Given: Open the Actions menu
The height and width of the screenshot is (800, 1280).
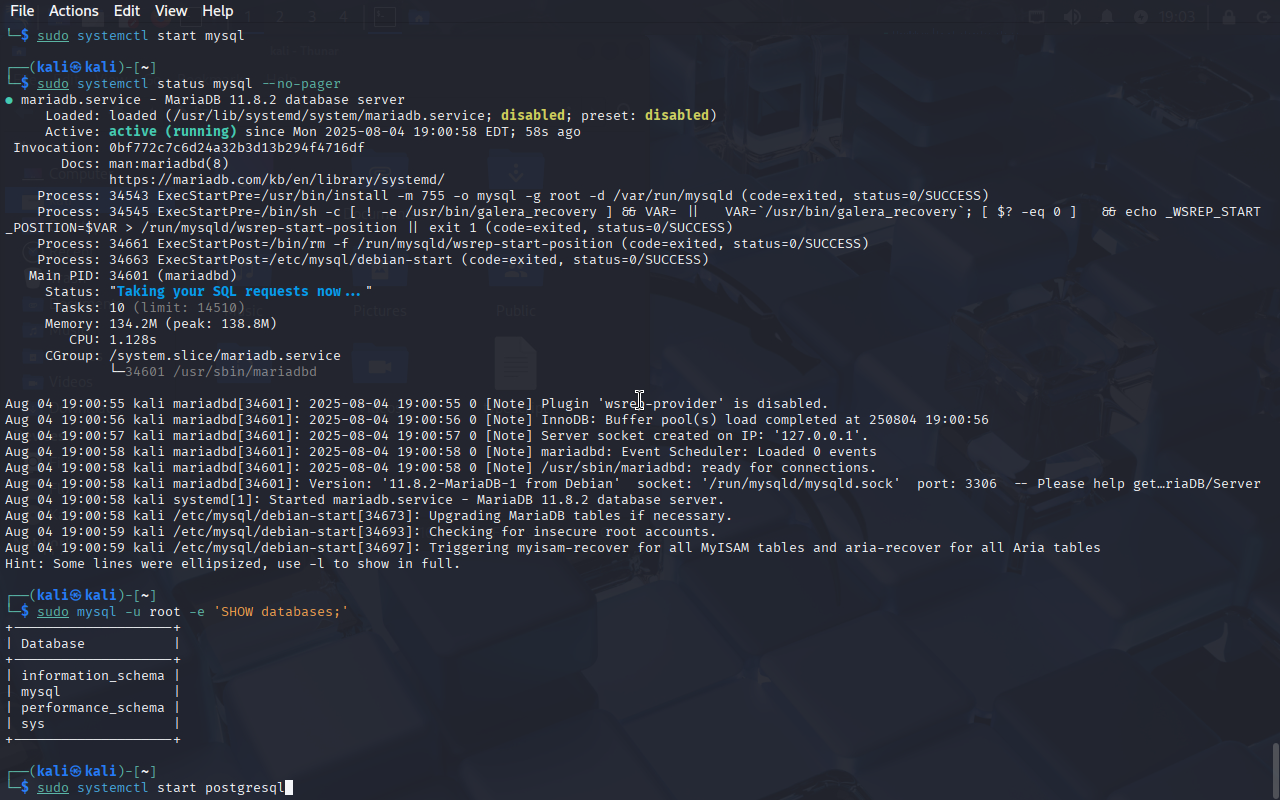Looking at the screenshot, I should [x=74, y=11].
